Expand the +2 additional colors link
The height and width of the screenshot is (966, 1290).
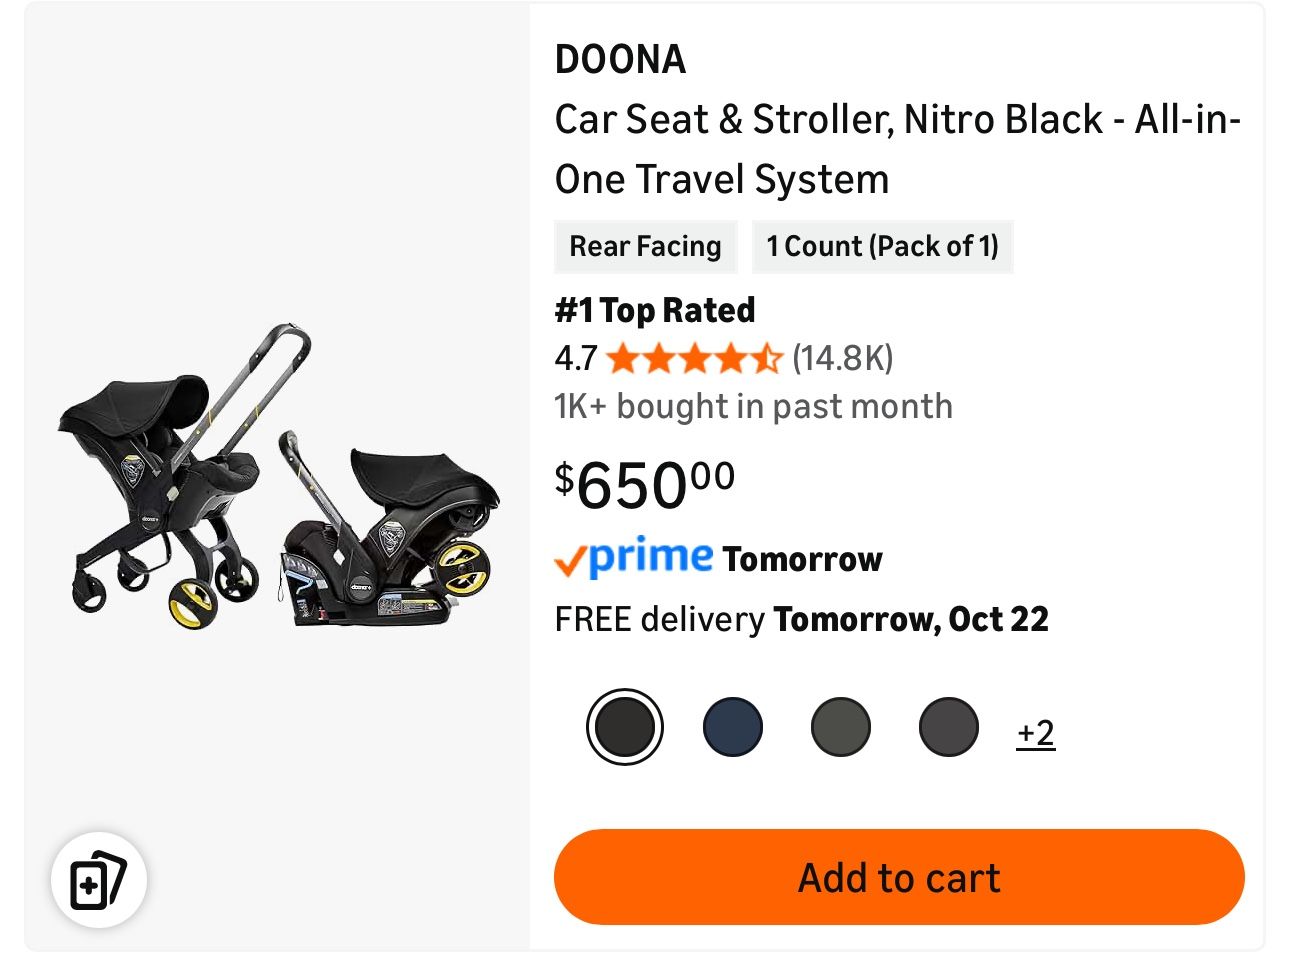click(1036, 732)
